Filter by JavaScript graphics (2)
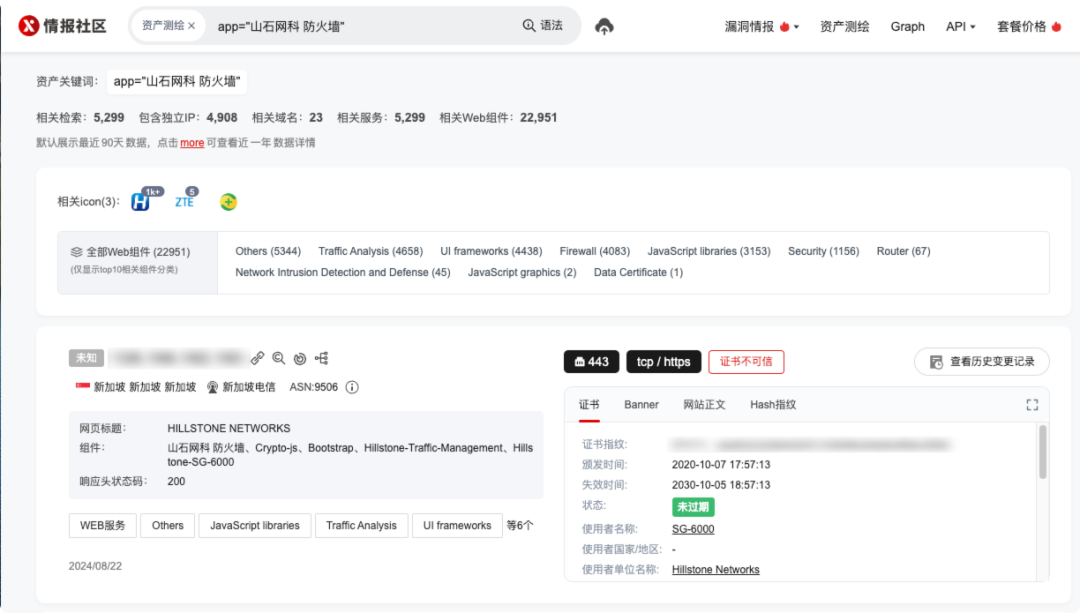Image resolution: width=1080 pixels, height=613 pixels. point(522,273)
